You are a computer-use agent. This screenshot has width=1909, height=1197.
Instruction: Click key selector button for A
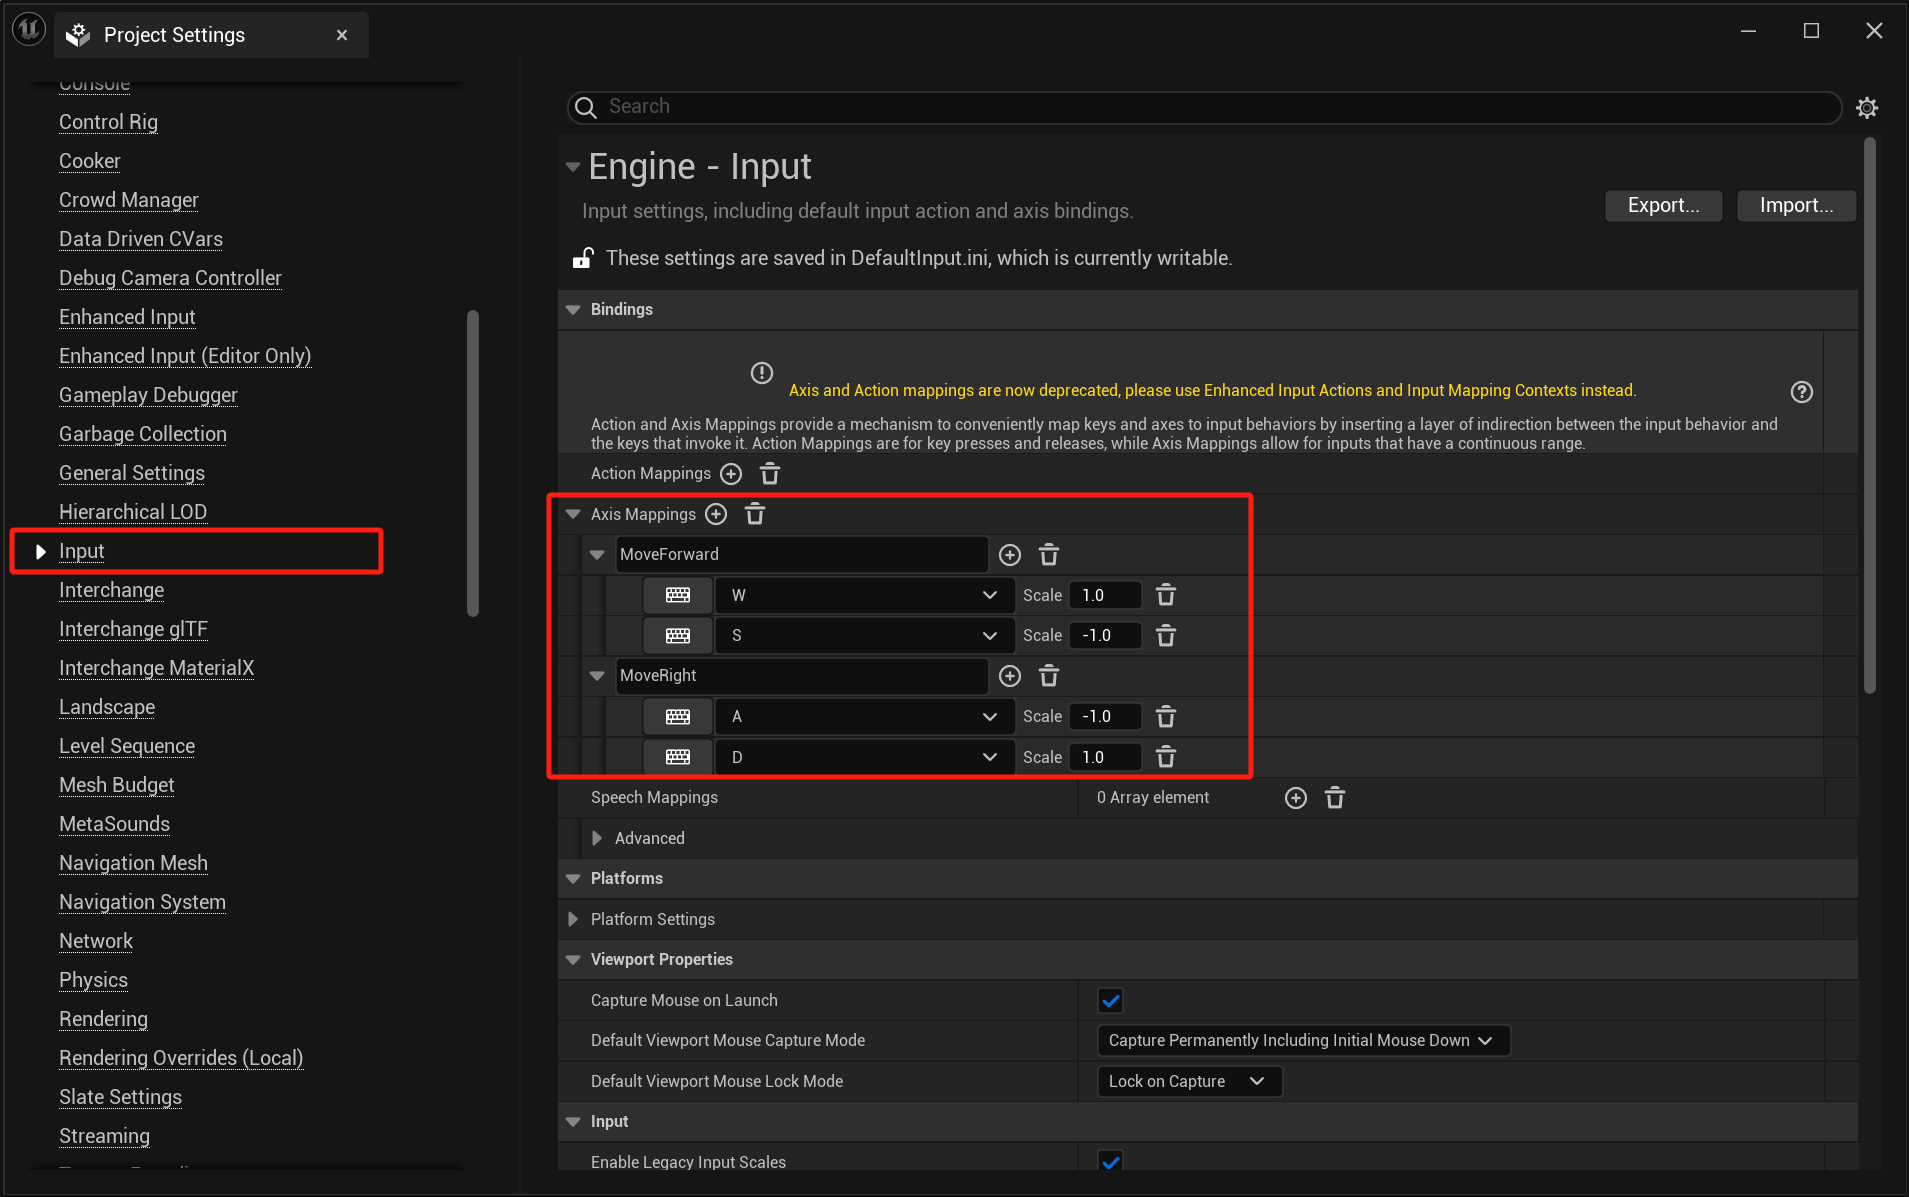pos(678,717)
